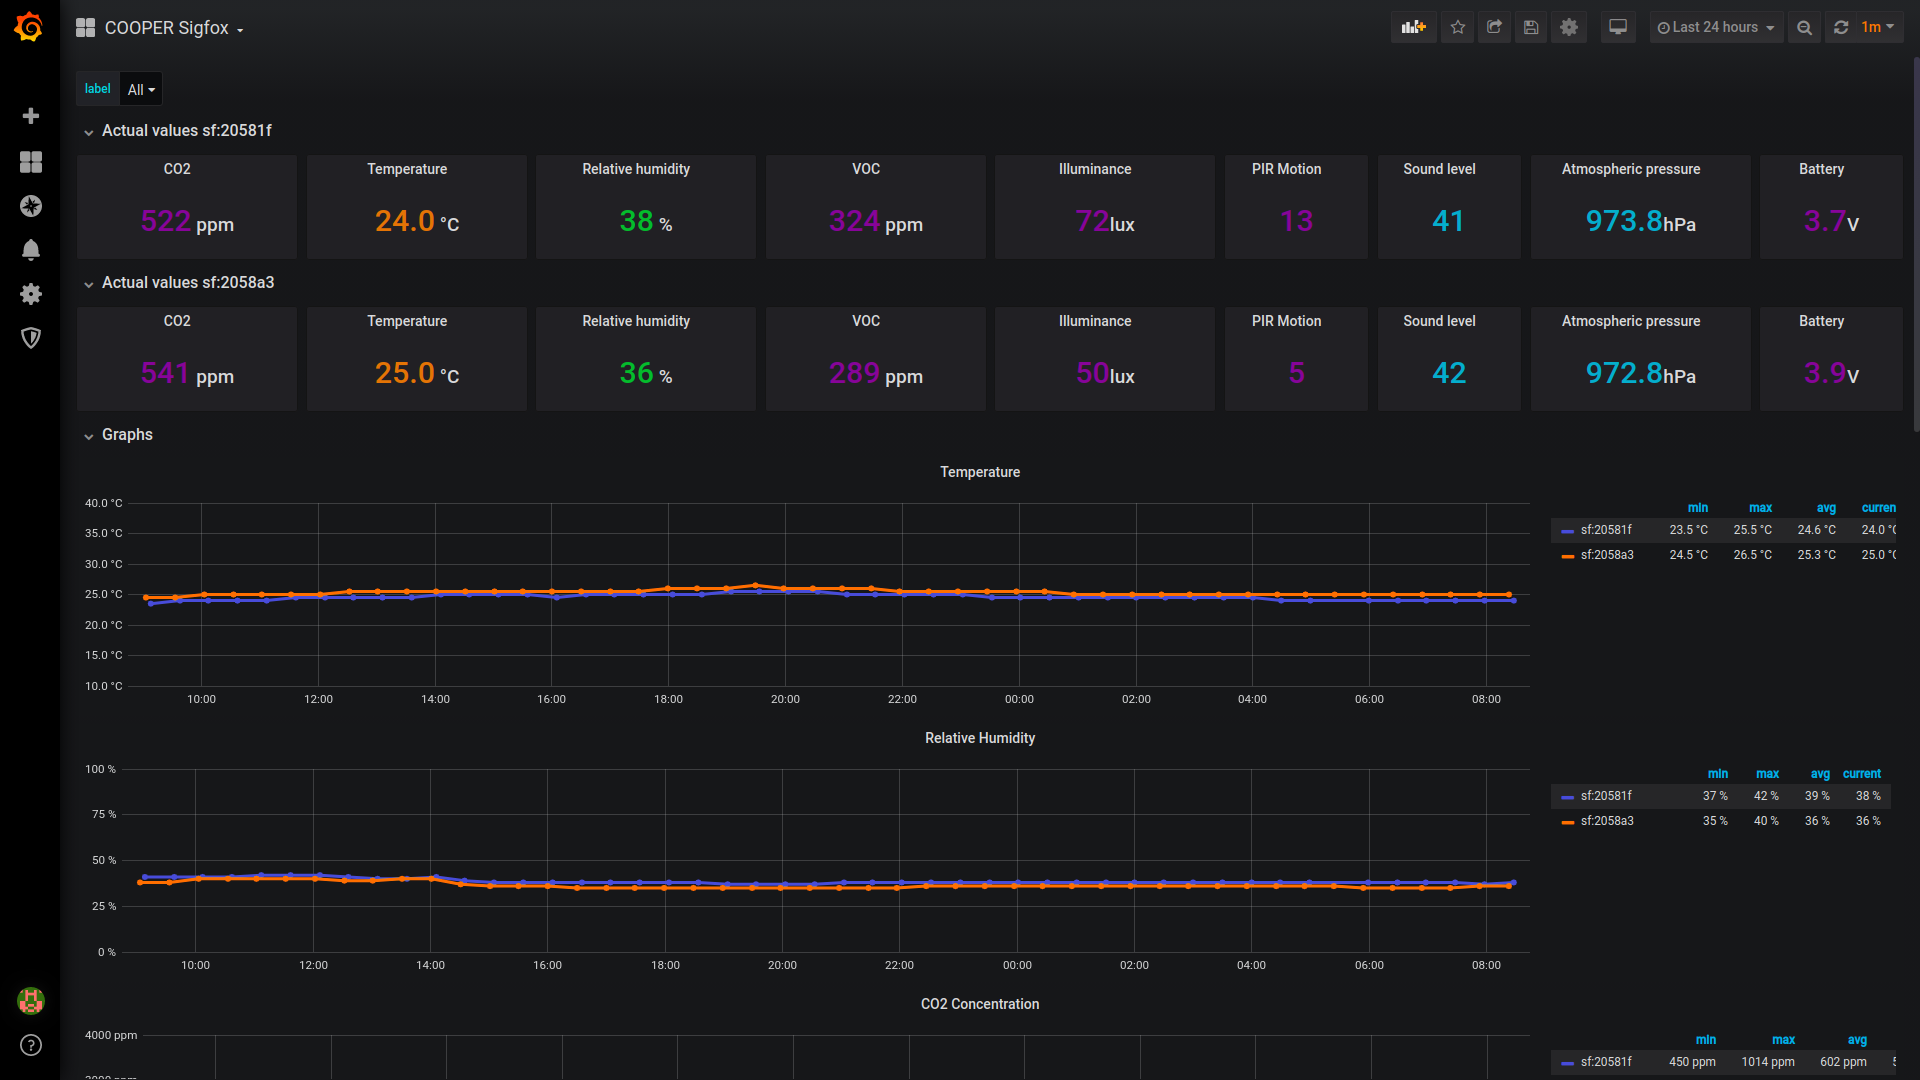Image resolution: width=1920 pixels, height=1080 pixels.
Task: Collapse the Actual values sf:20581f row
Action: pos(186,131)
